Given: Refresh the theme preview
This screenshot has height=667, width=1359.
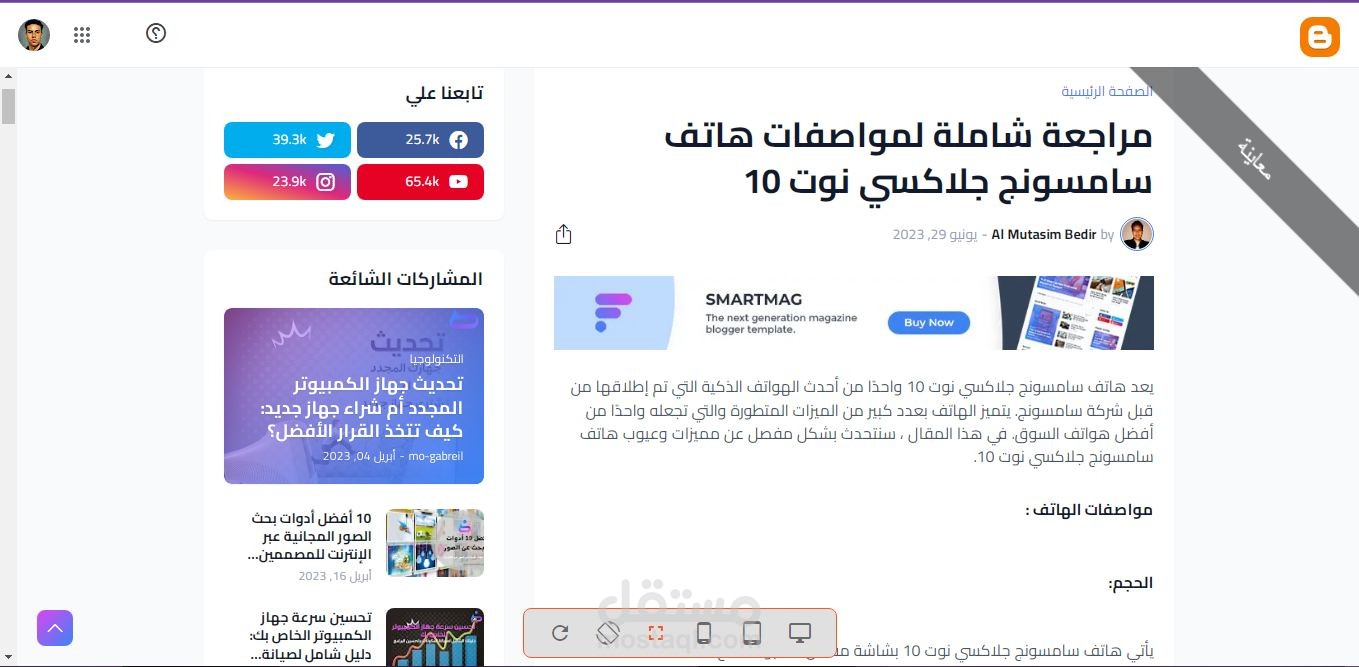Looking at the screenshot, I should click(560, 633).
